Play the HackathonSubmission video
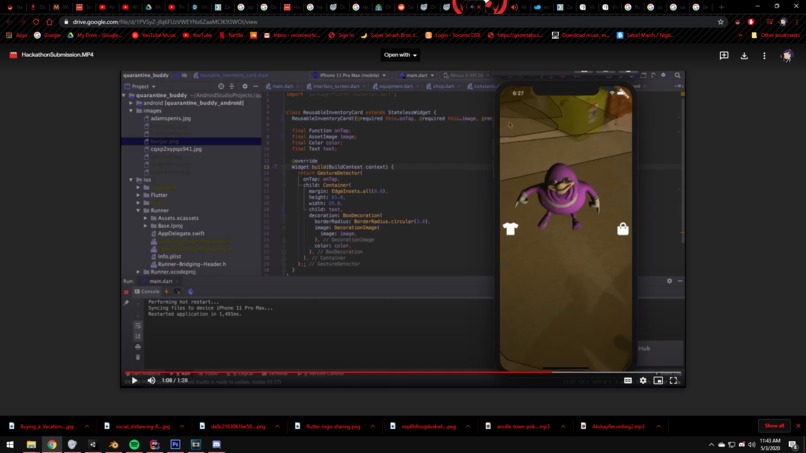 point(135,380)
